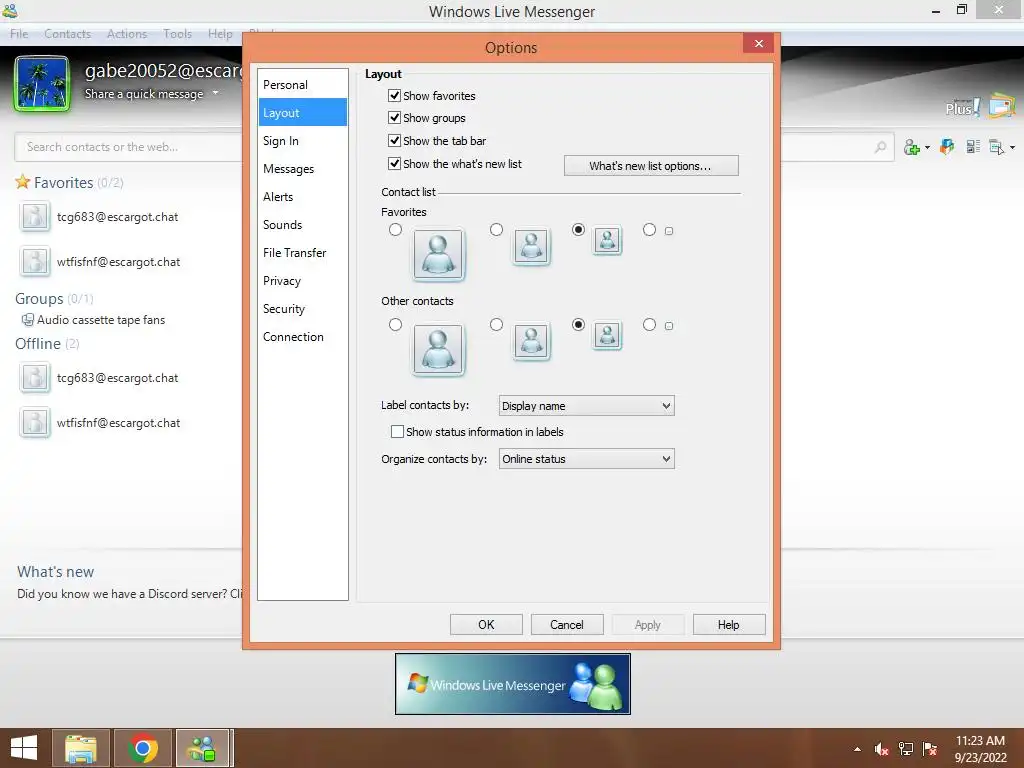Image resolution: width=1024 pixels, height=768 pixels.
Task: Click network icon in system tray
Action: [906, 749]
